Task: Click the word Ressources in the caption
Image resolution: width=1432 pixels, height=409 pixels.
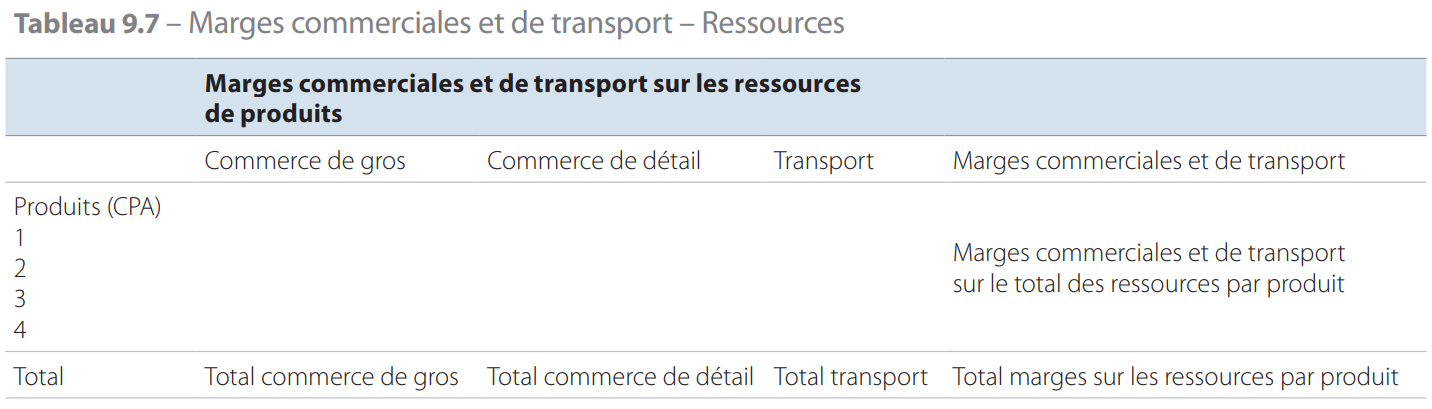Action: tap(773, 23)
